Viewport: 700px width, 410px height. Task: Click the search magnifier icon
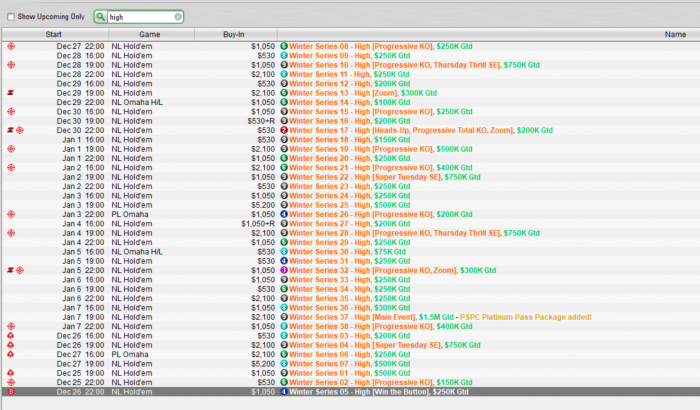pos(100,17)
